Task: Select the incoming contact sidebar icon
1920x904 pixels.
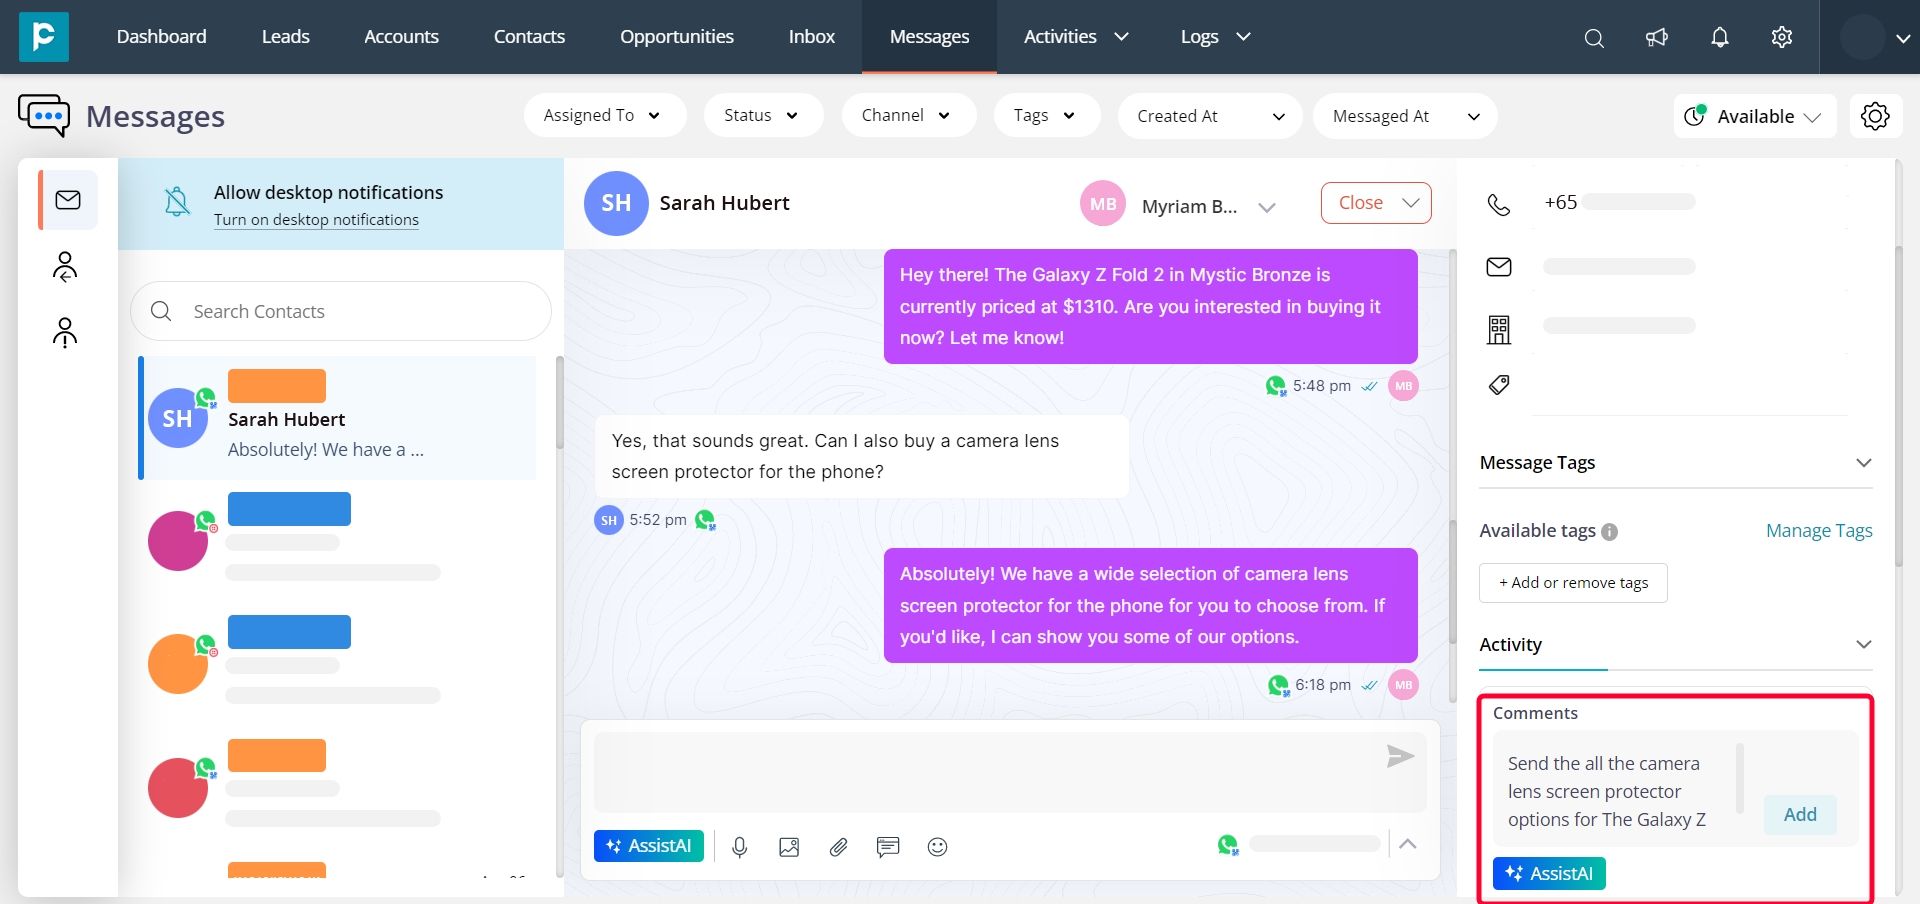Action: 65,267
